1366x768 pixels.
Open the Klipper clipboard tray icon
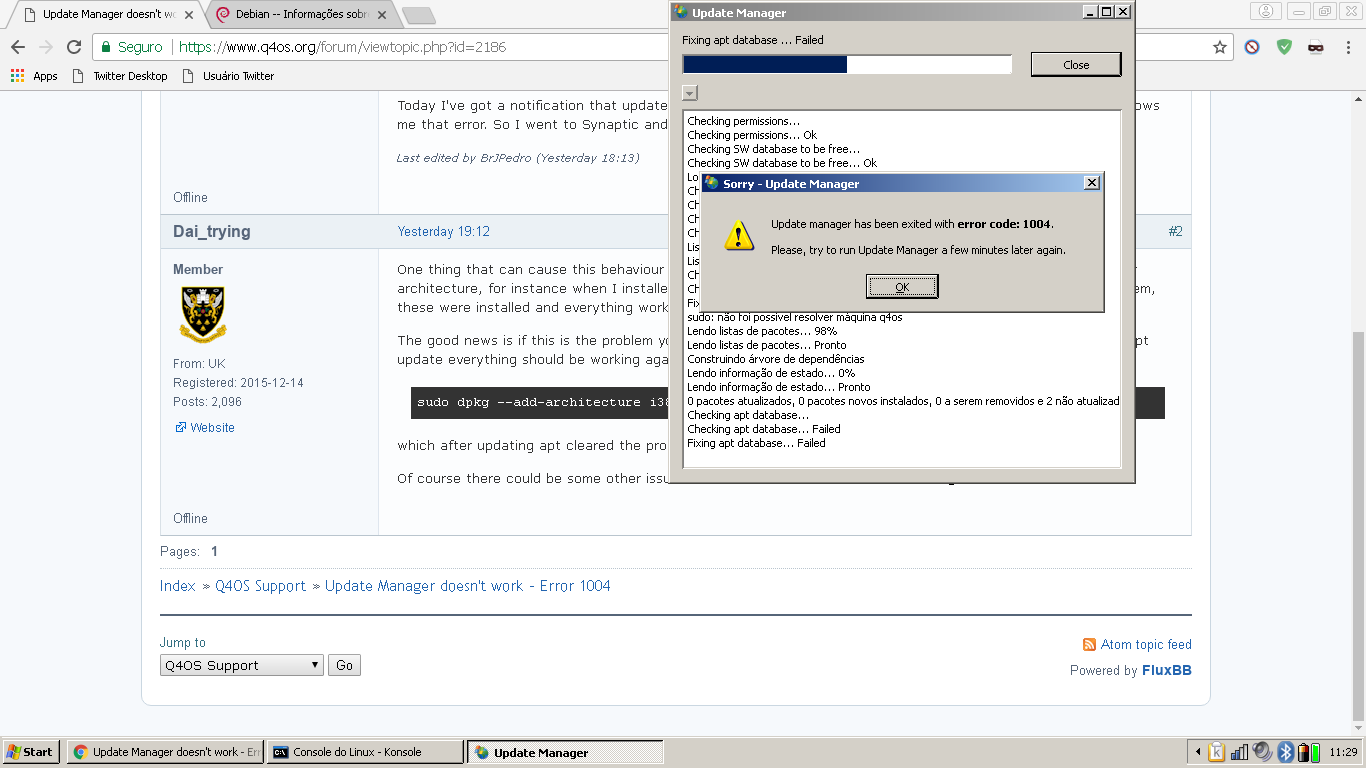[x=1216, y=752]
